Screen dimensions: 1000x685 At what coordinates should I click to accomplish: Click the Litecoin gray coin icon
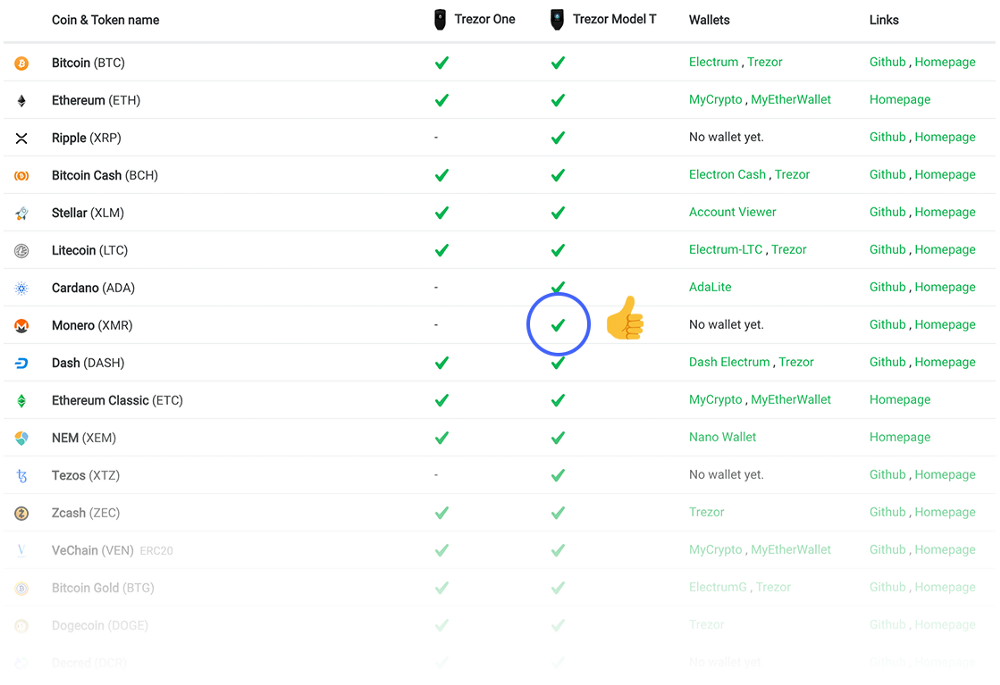[x=21, y=251]
